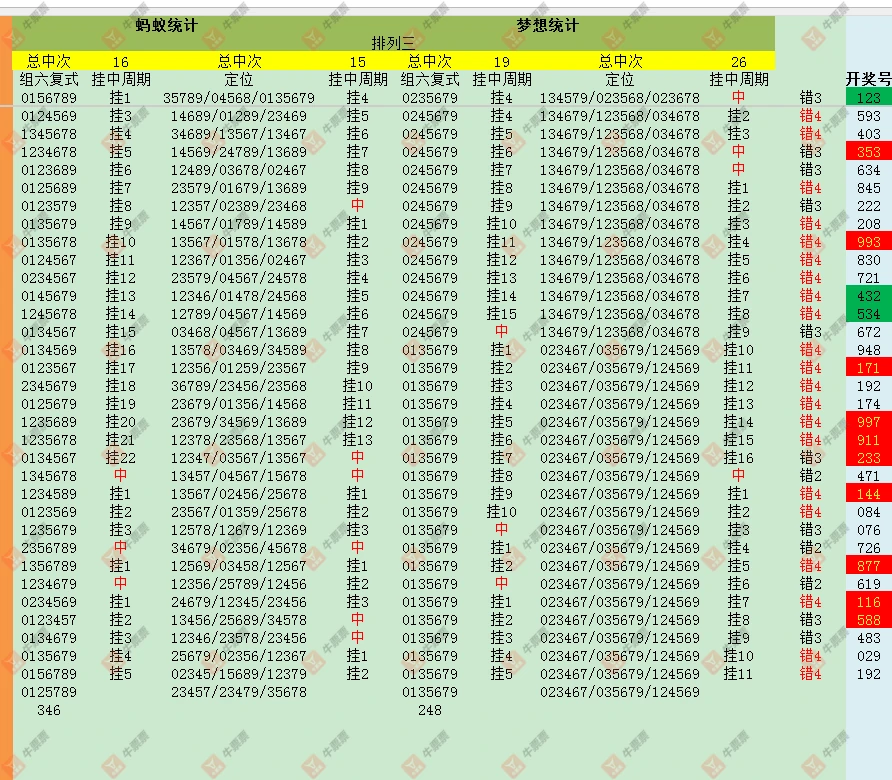
Task: Click the green draw number 123 cell
Action: 868,98
